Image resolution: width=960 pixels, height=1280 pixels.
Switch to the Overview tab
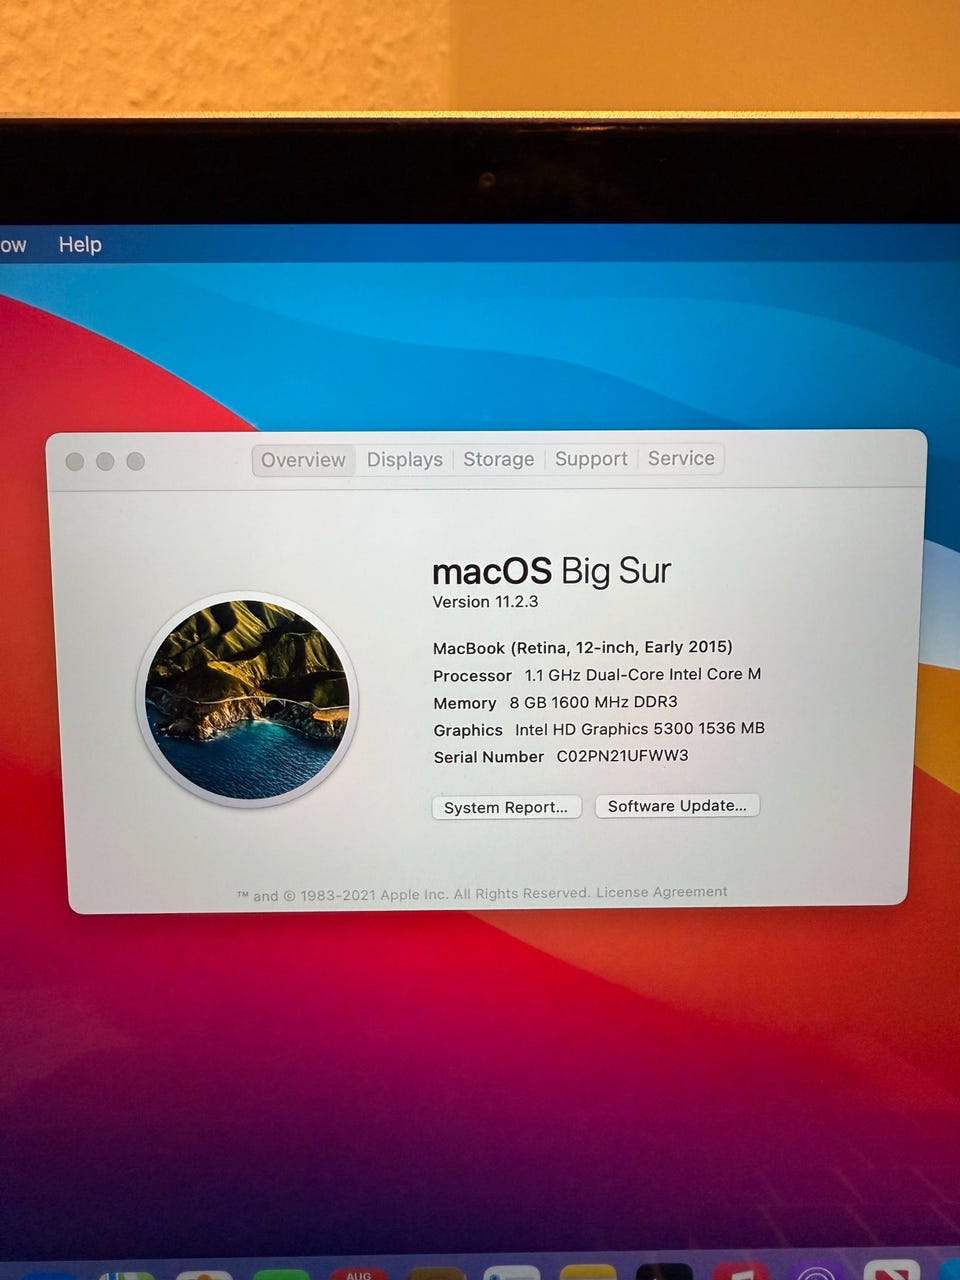click(x=303, y=460)
